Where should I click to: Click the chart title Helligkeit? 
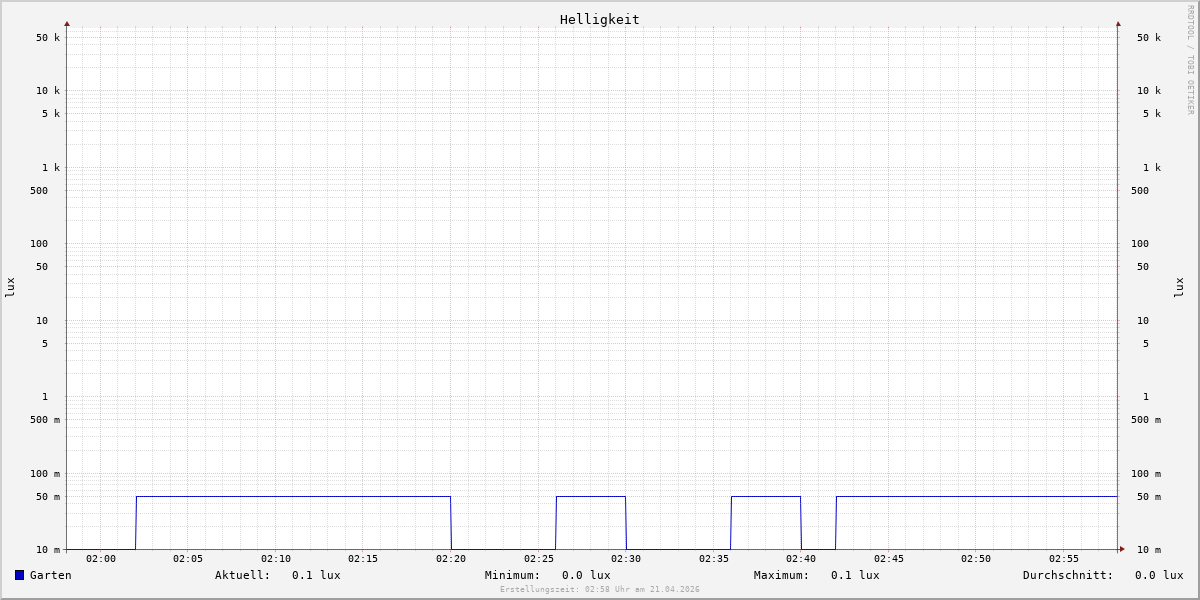click(600, 19)
